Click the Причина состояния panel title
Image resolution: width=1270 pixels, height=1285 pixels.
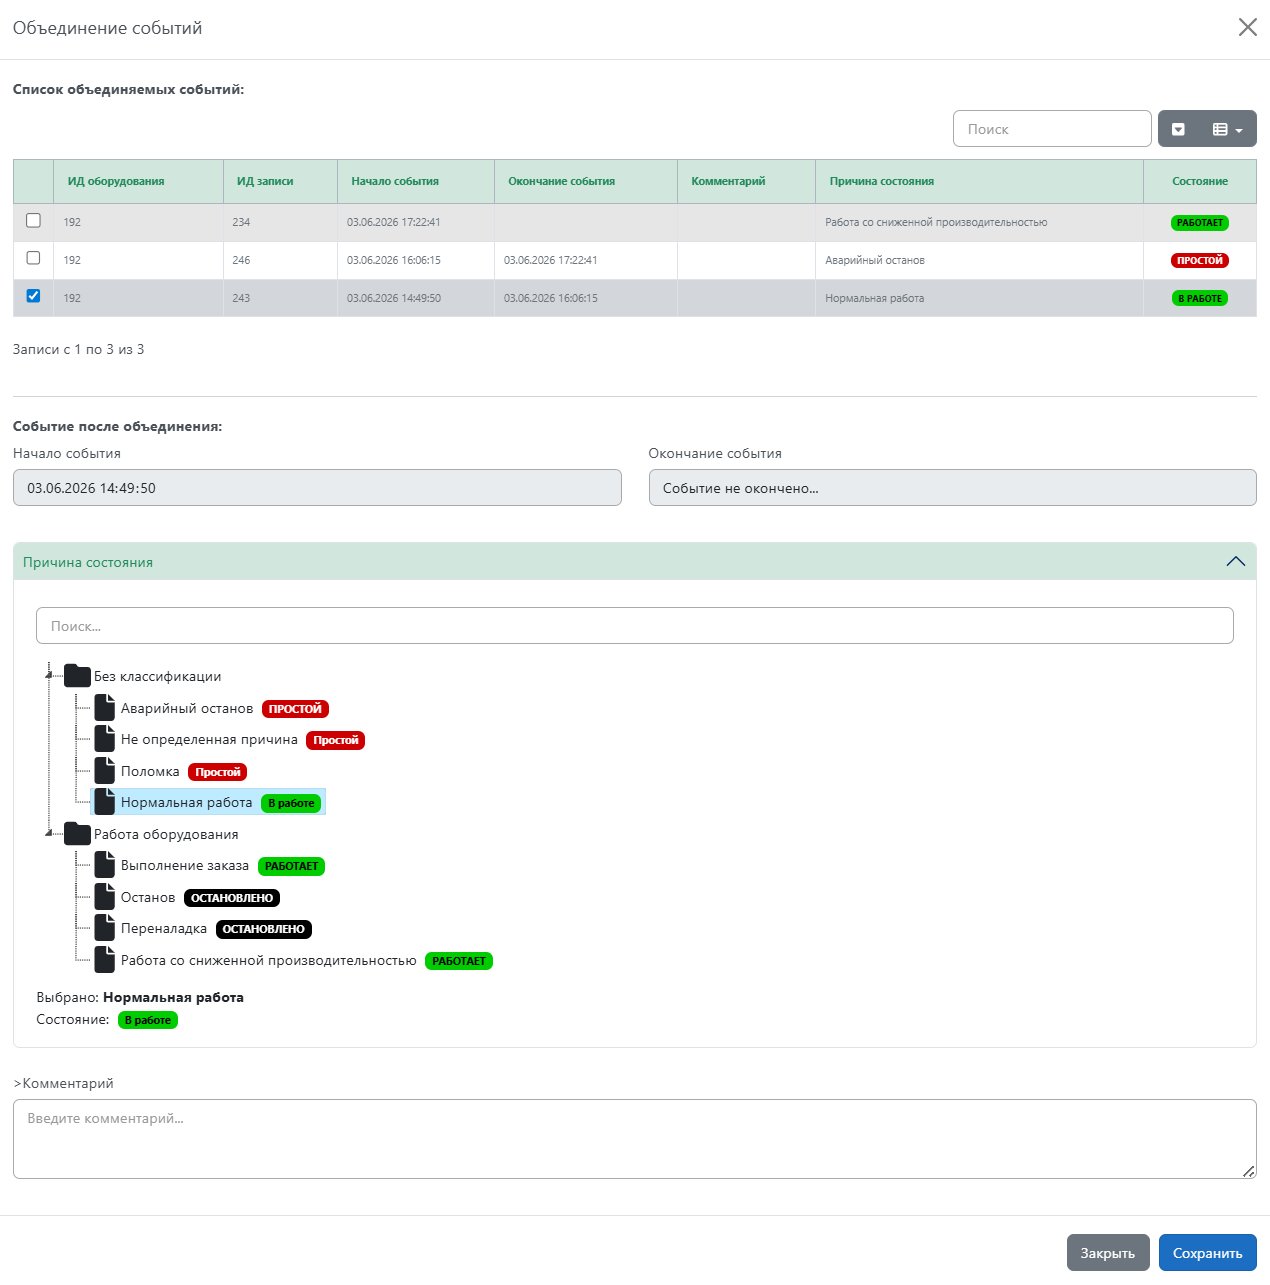pyautogui.click(x=88, y=562)
